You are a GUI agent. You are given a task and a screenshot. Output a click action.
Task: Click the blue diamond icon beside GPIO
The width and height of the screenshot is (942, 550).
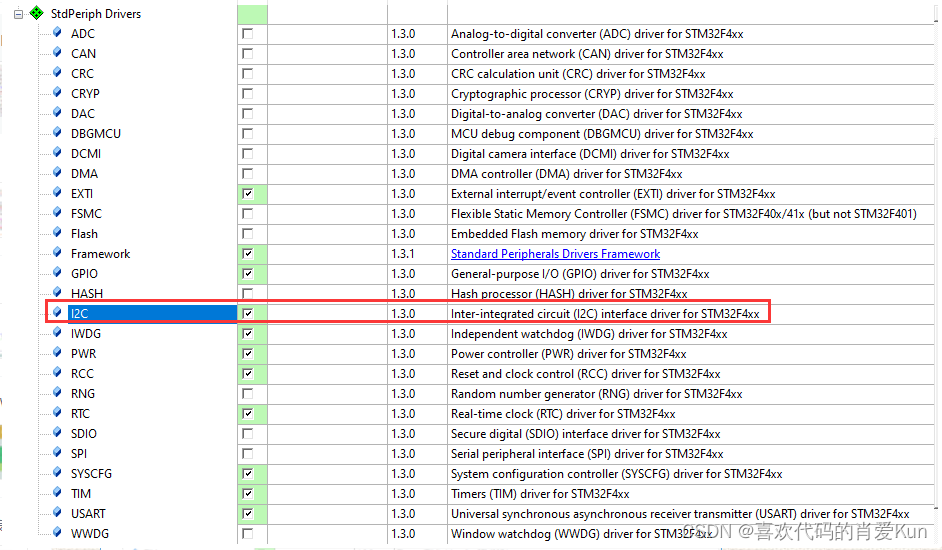point(57,272)
